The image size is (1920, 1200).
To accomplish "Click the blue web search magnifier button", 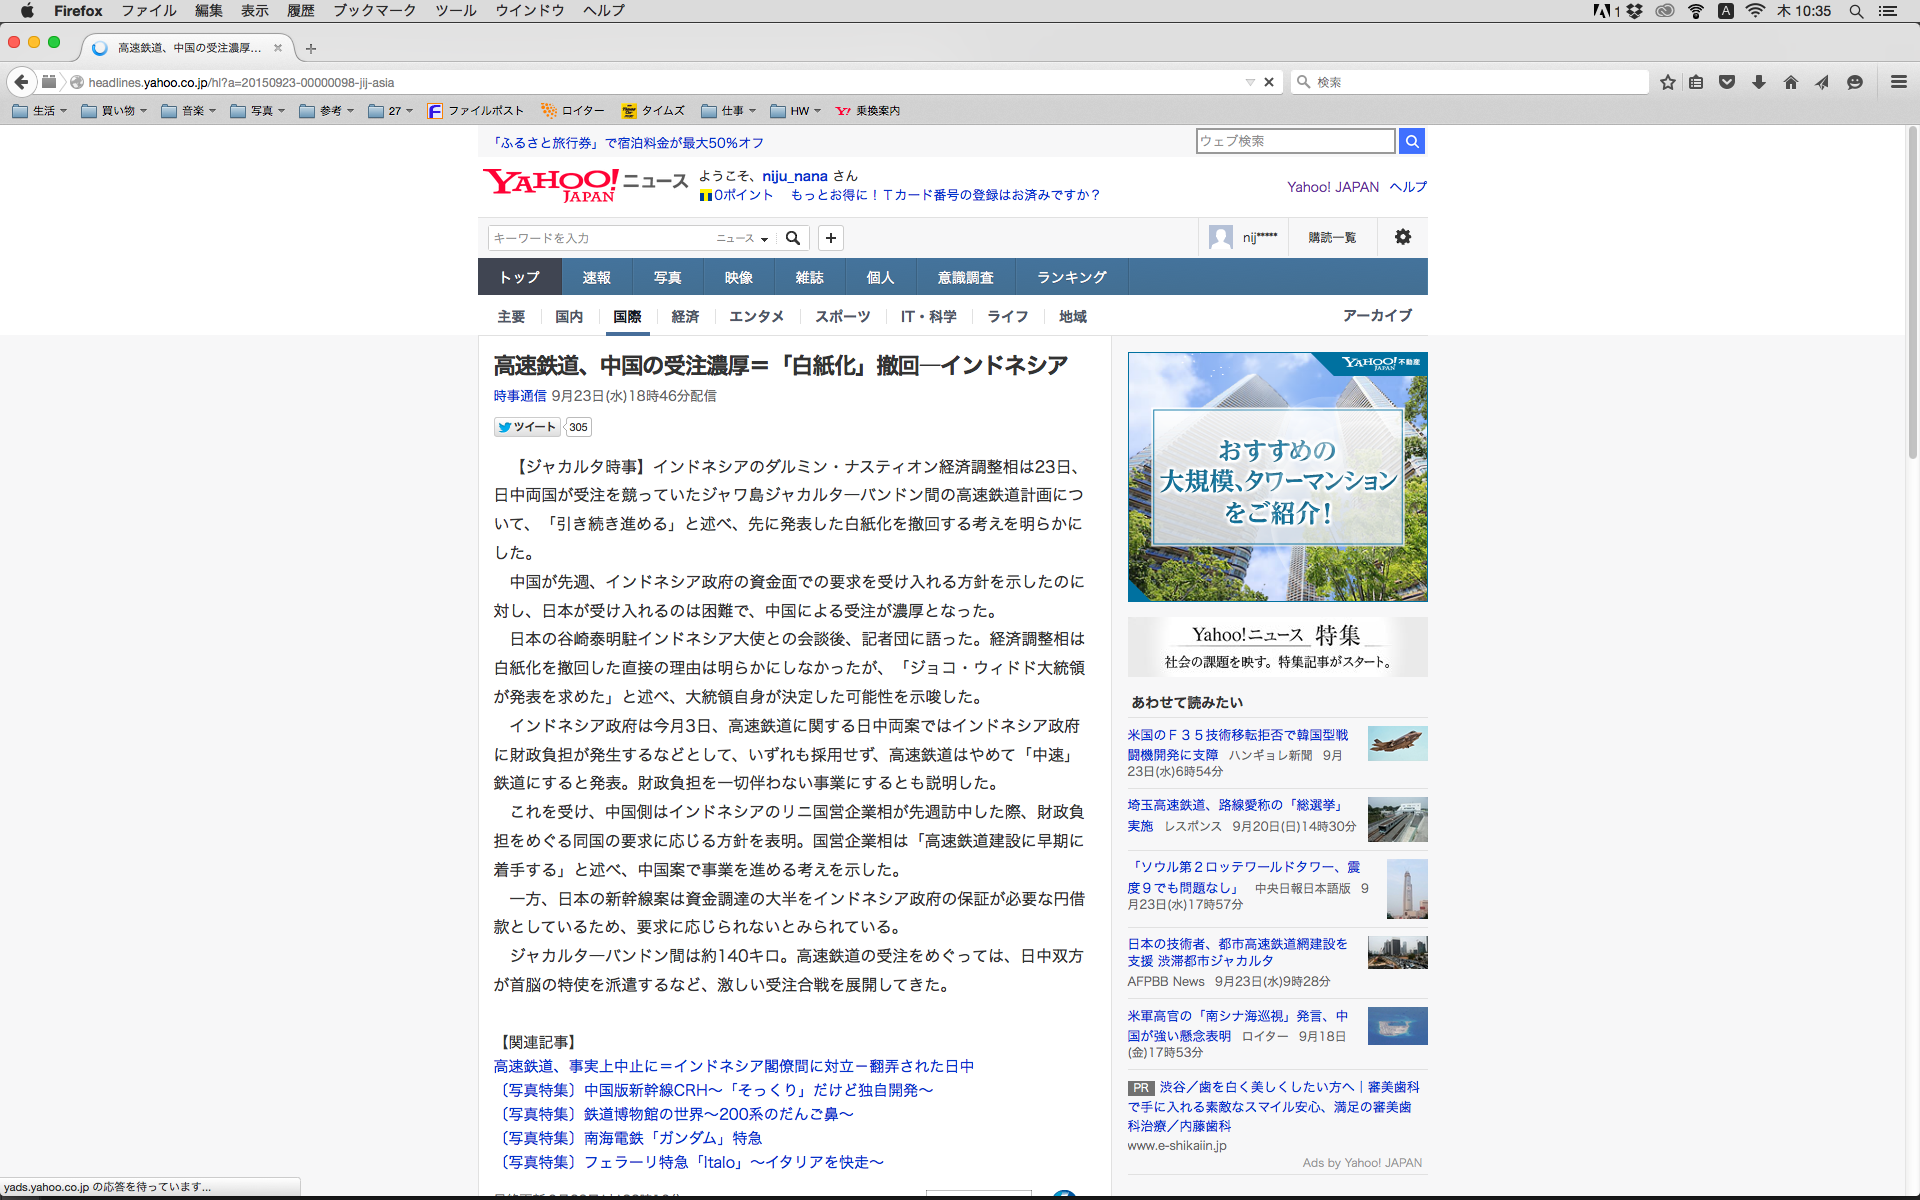I will coord(1412,141).
